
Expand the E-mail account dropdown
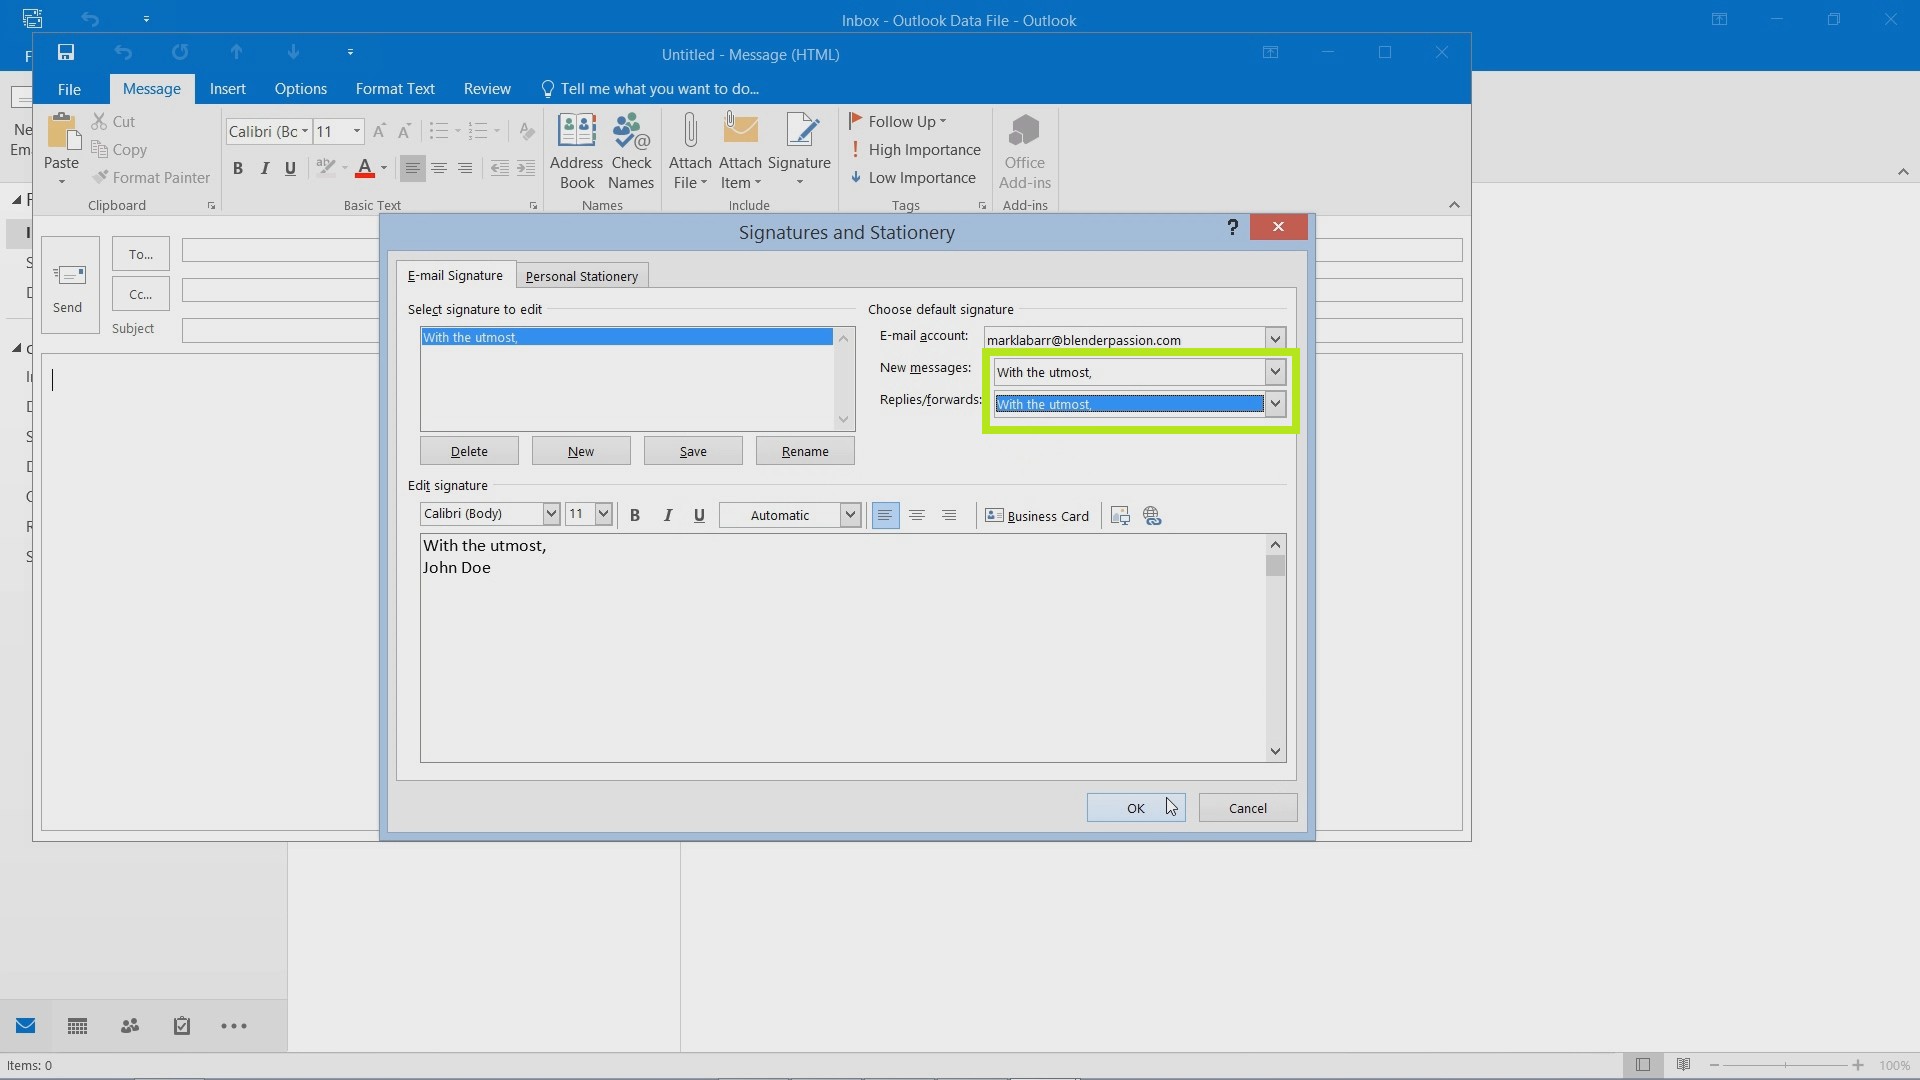[1274, 338]
